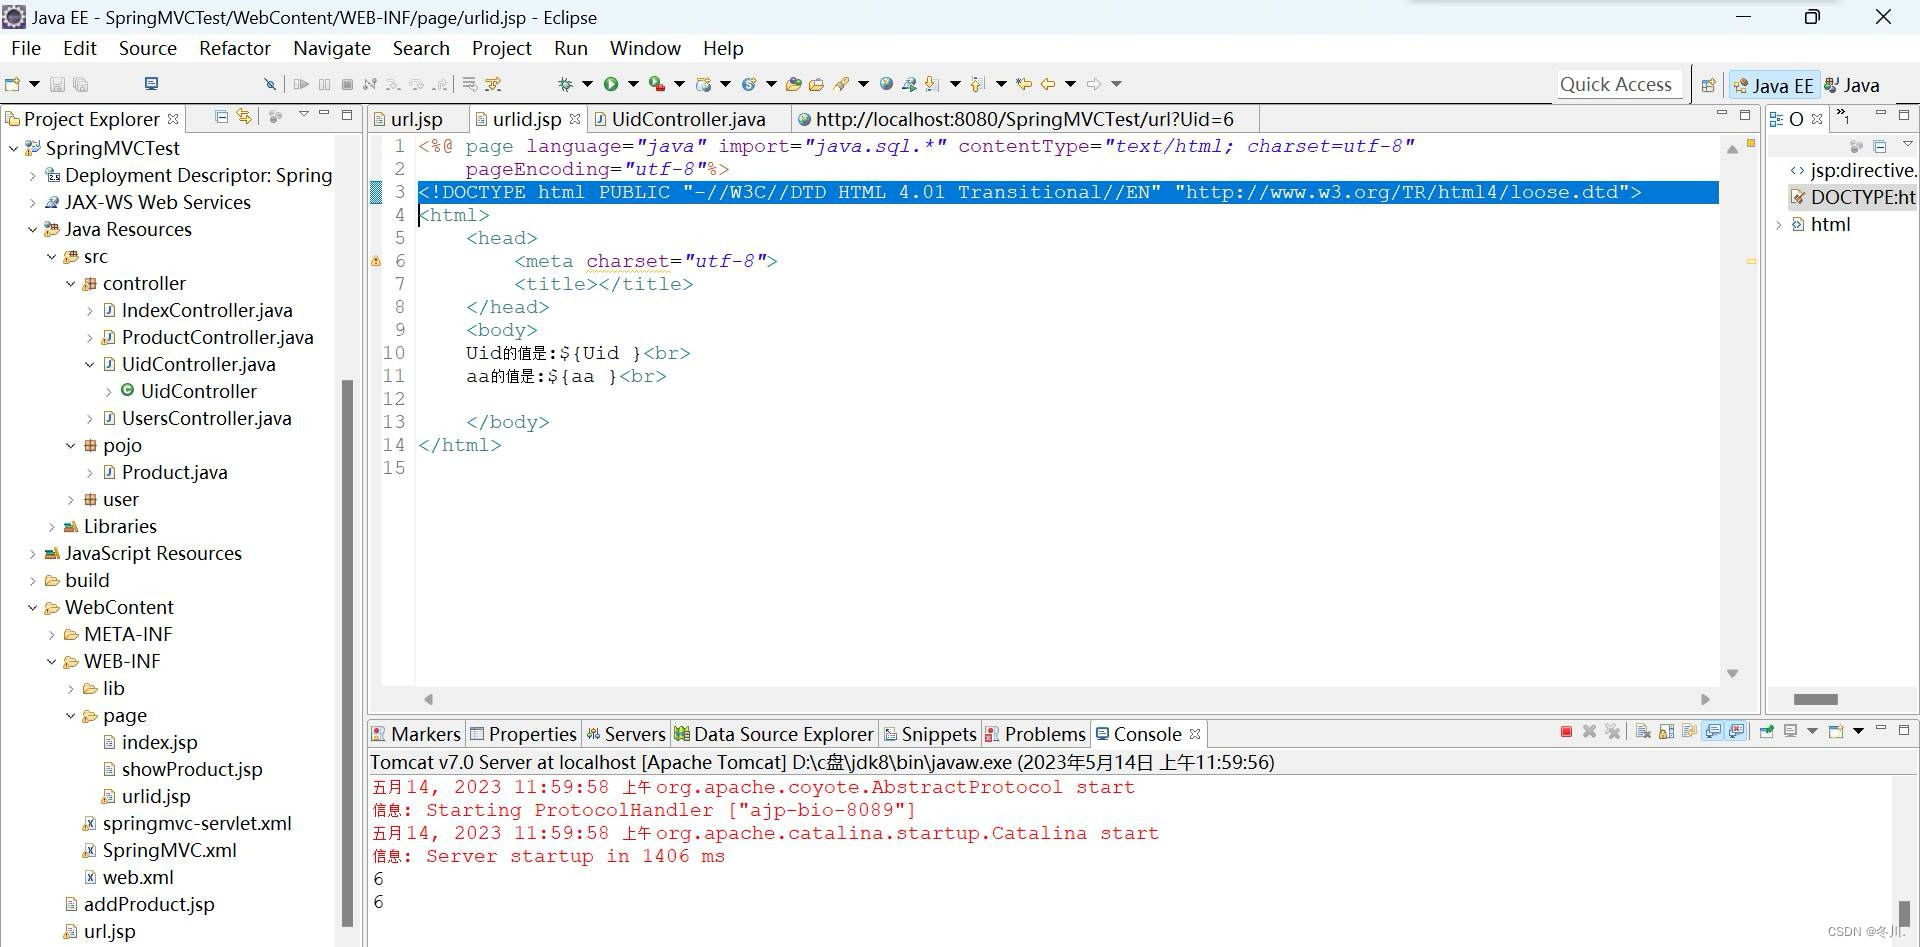This screenshot has width=1920, height=947.
Task: Collapse the controller package
Action: (70, 283)
